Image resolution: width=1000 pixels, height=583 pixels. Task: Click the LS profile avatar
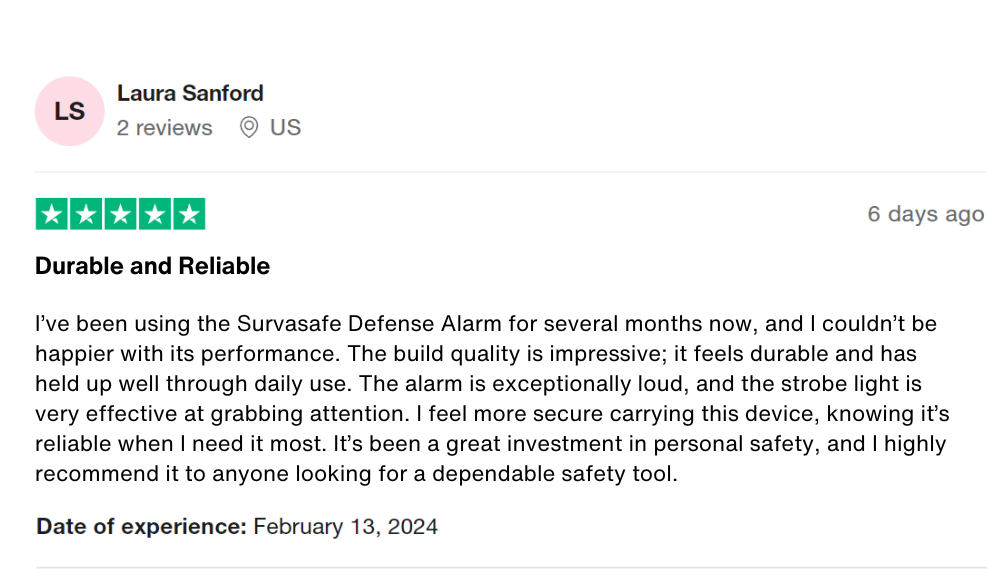(x=69, y=111)
